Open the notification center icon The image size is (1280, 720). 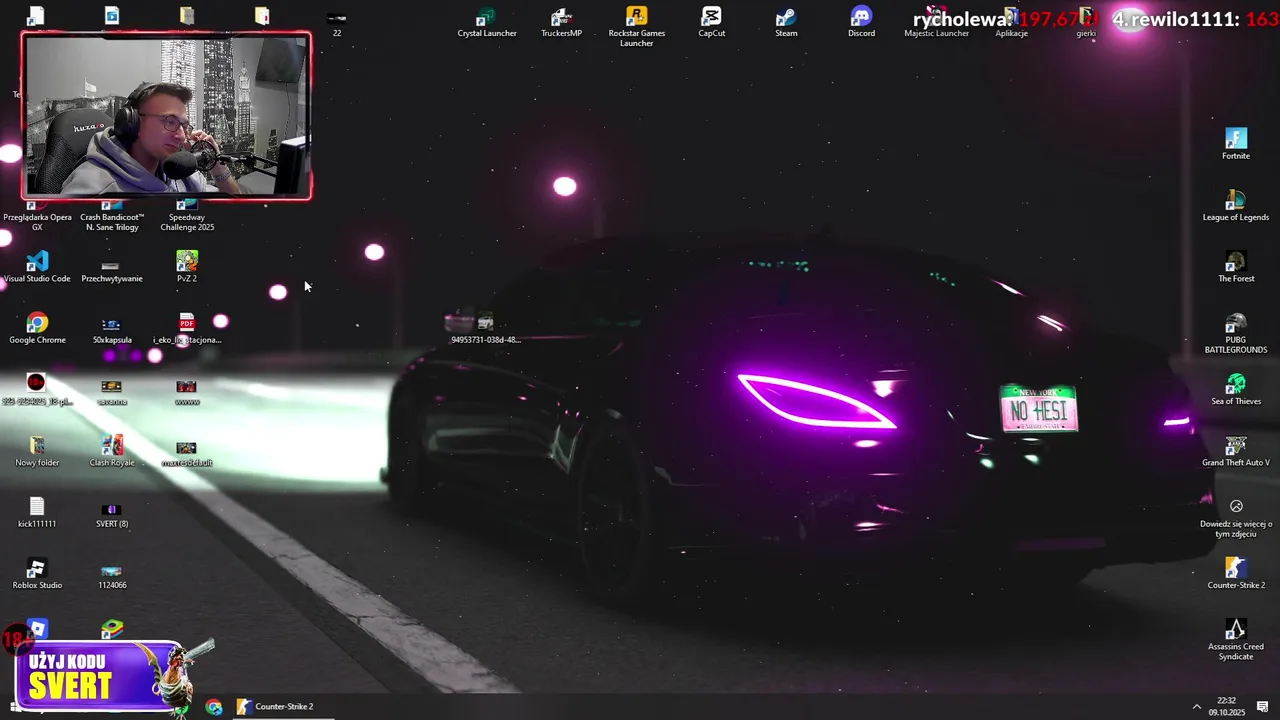(1263, 707)
